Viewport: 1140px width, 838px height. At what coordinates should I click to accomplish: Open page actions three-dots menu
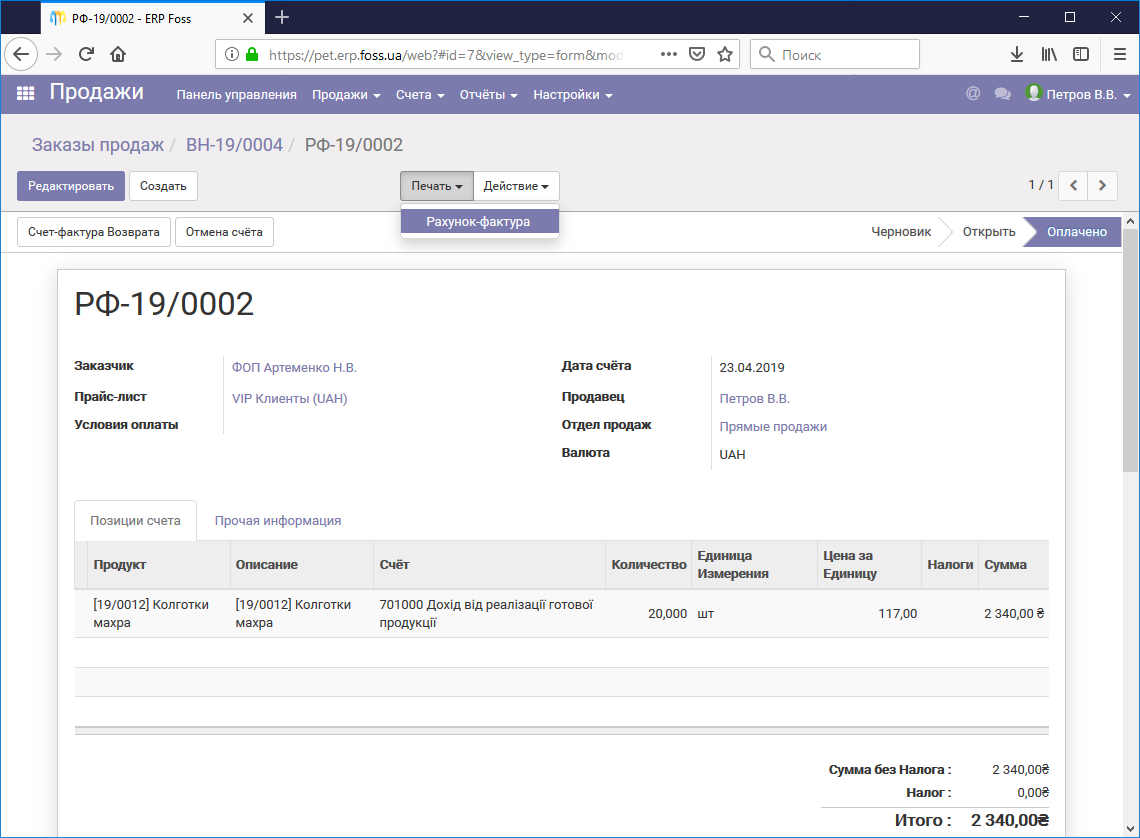click(x=668, y=54)
